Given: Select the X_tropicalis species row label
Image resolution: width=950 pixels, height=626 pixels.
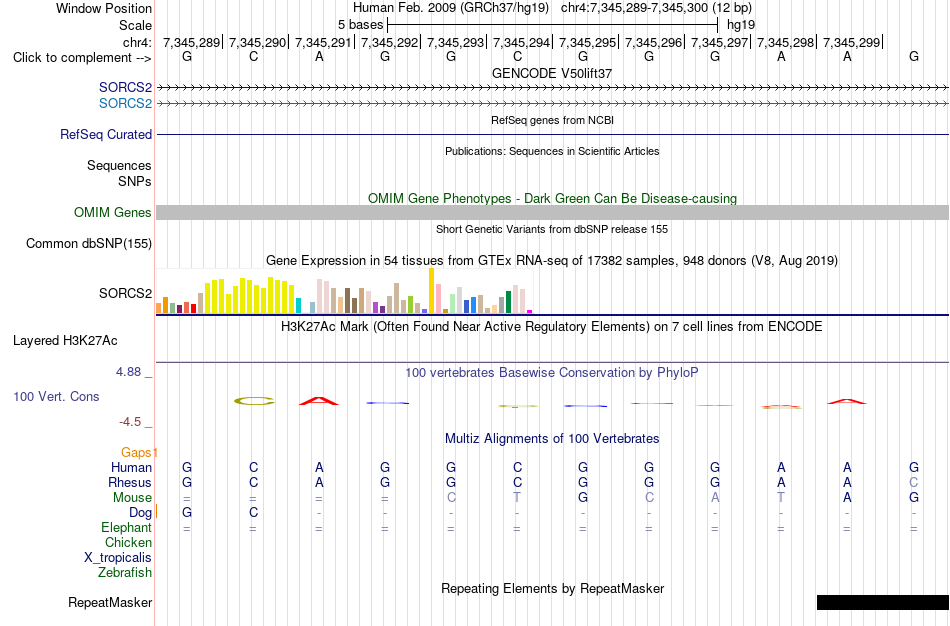Looking at the screenshot, I should [x=118, y=558].
